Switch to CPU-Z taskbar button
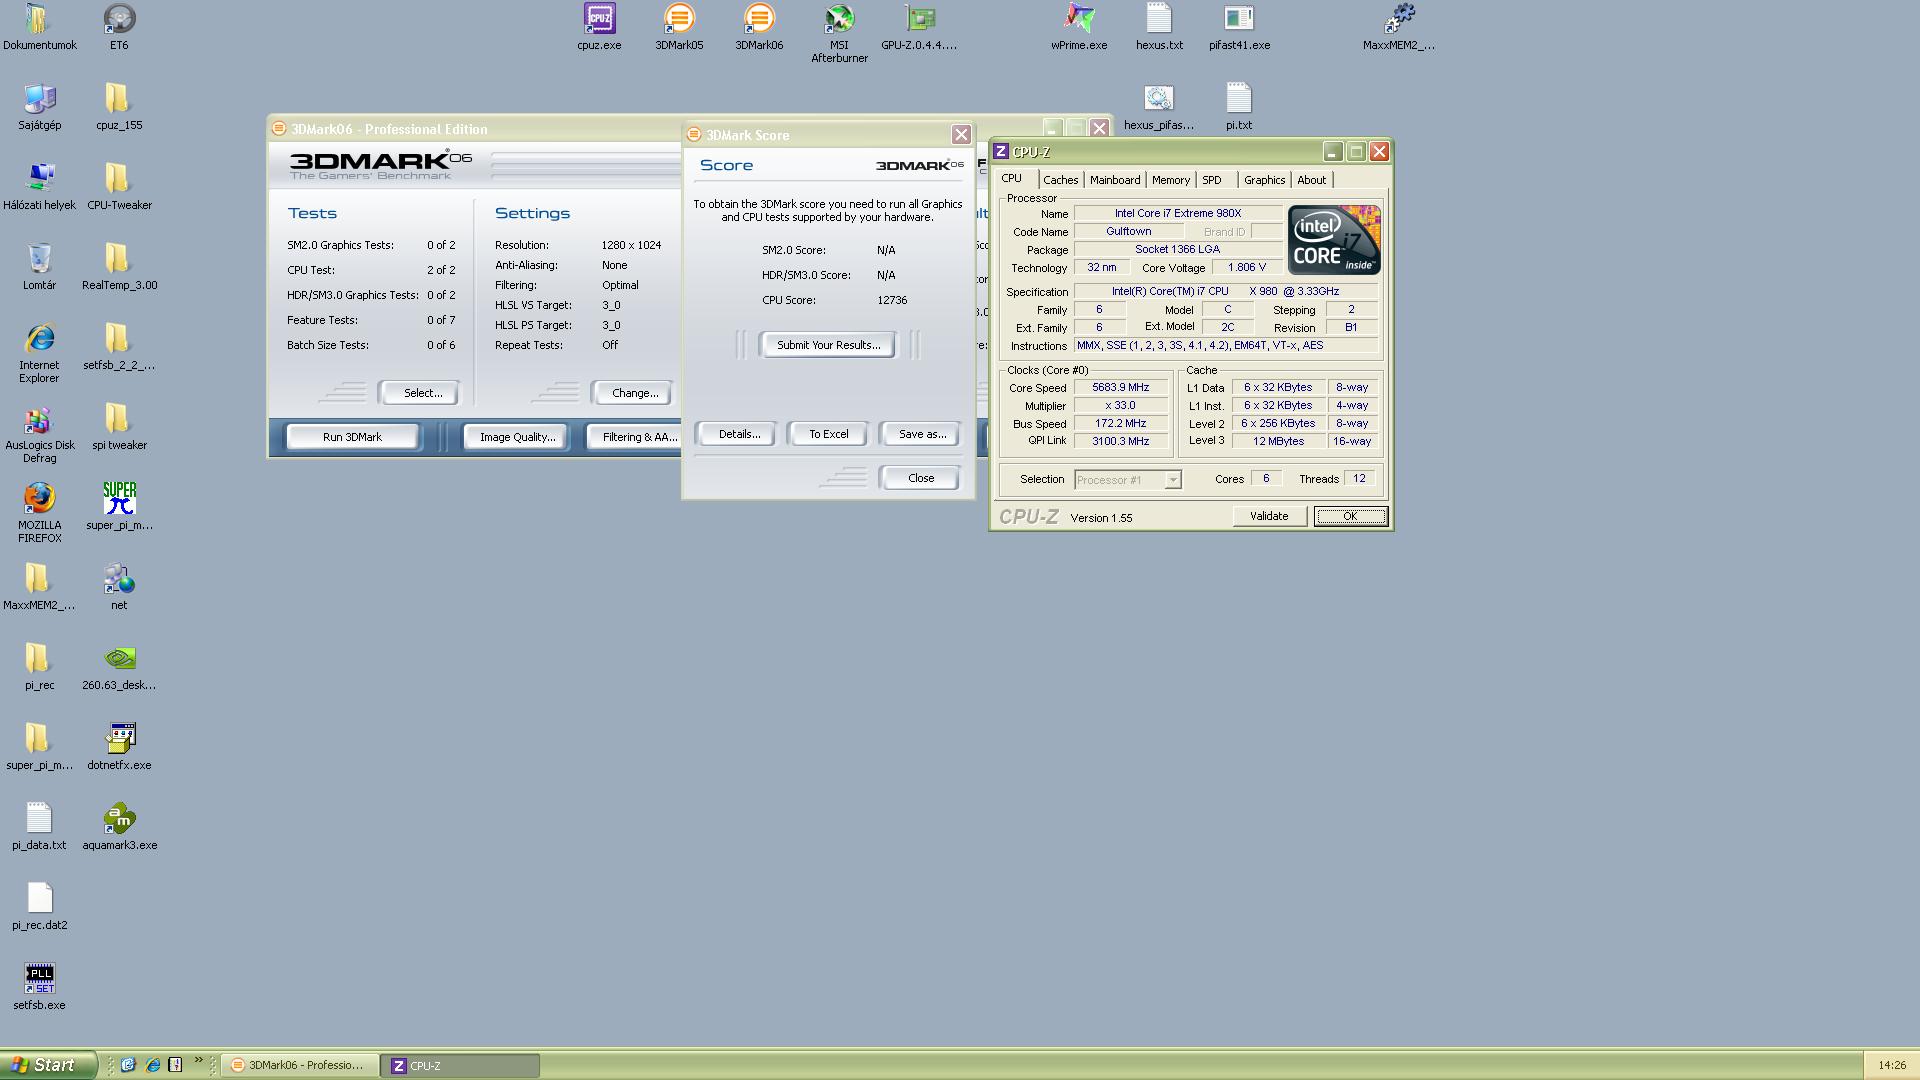 [x=460, y=1066]
